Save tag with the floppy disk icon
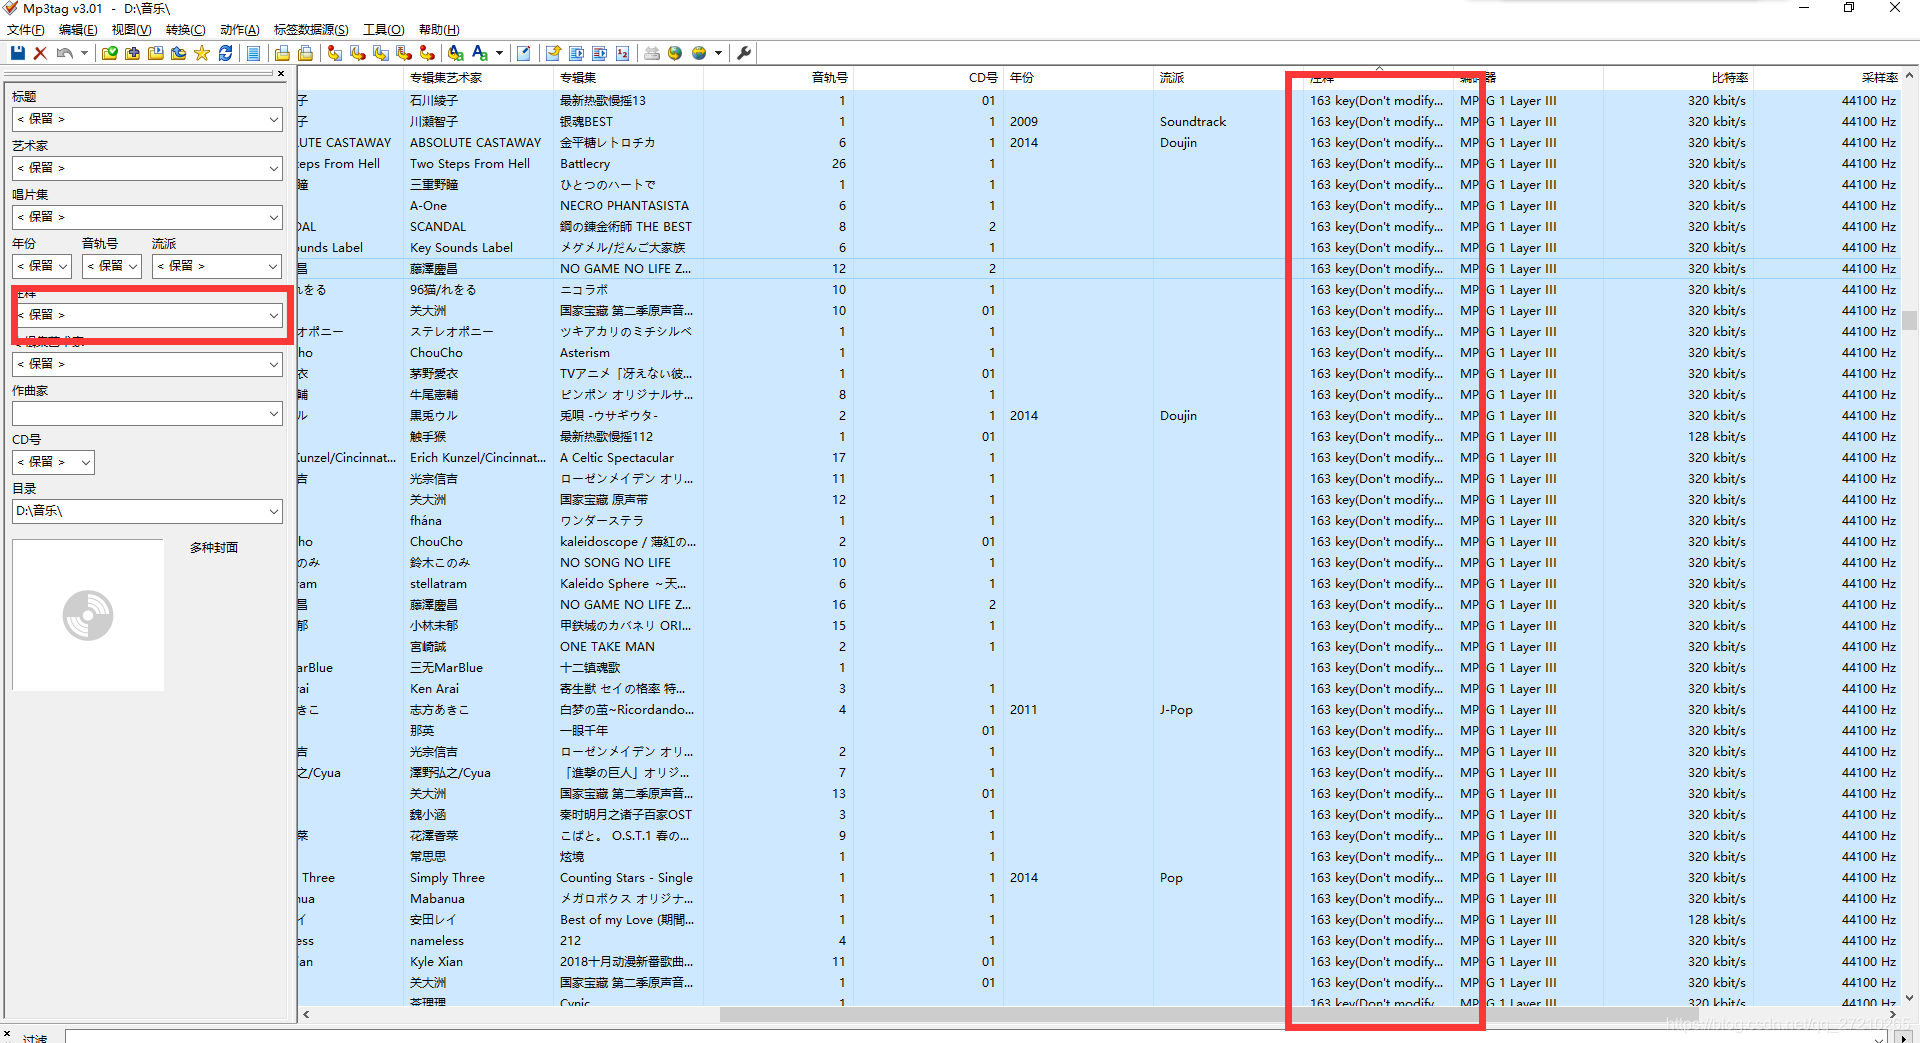 (18, 53)
